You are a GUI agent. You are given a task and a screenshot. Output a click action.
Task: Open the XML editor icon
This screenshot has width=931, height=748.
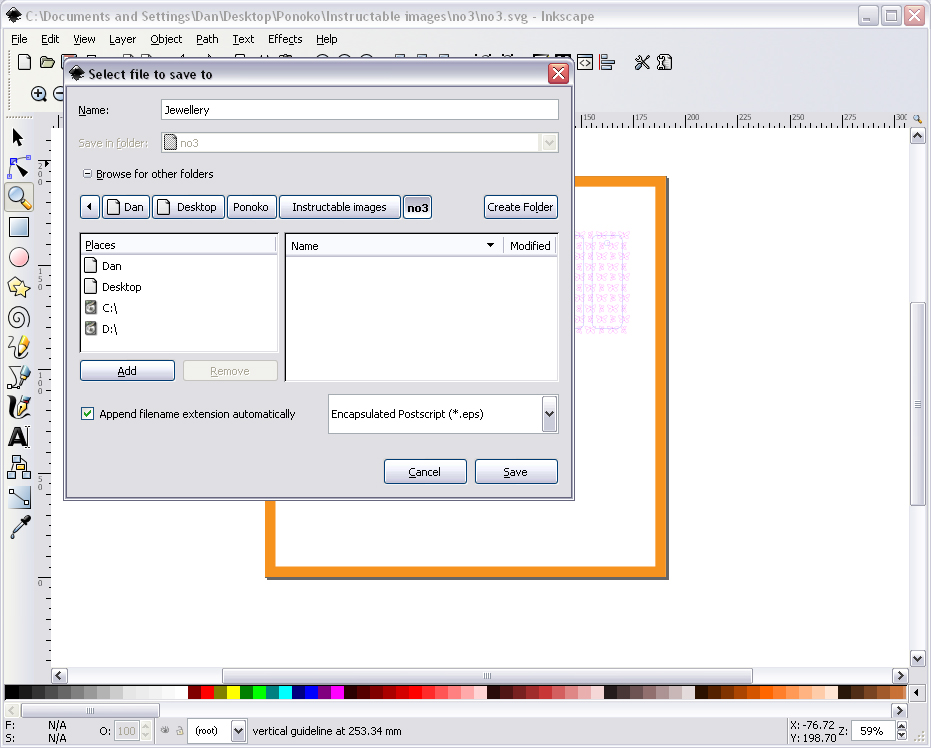(585, 62)
